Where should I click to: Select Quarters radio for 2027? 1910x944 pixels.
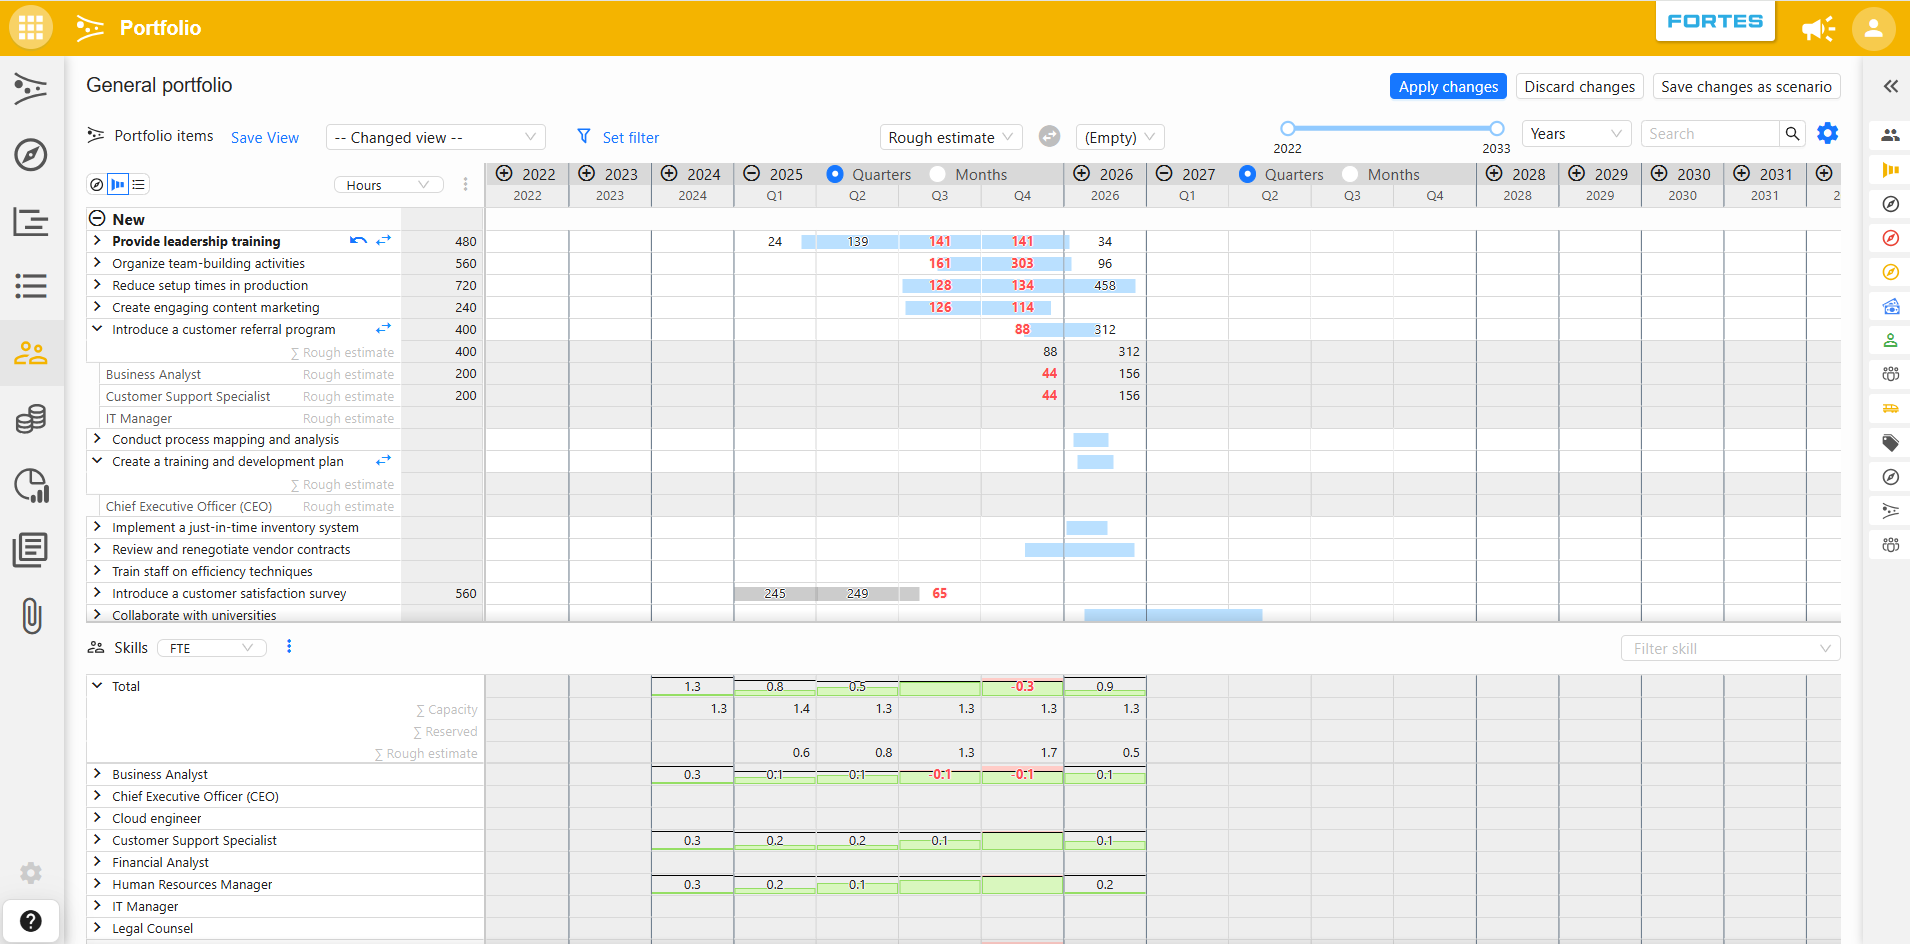point(1247,174)
